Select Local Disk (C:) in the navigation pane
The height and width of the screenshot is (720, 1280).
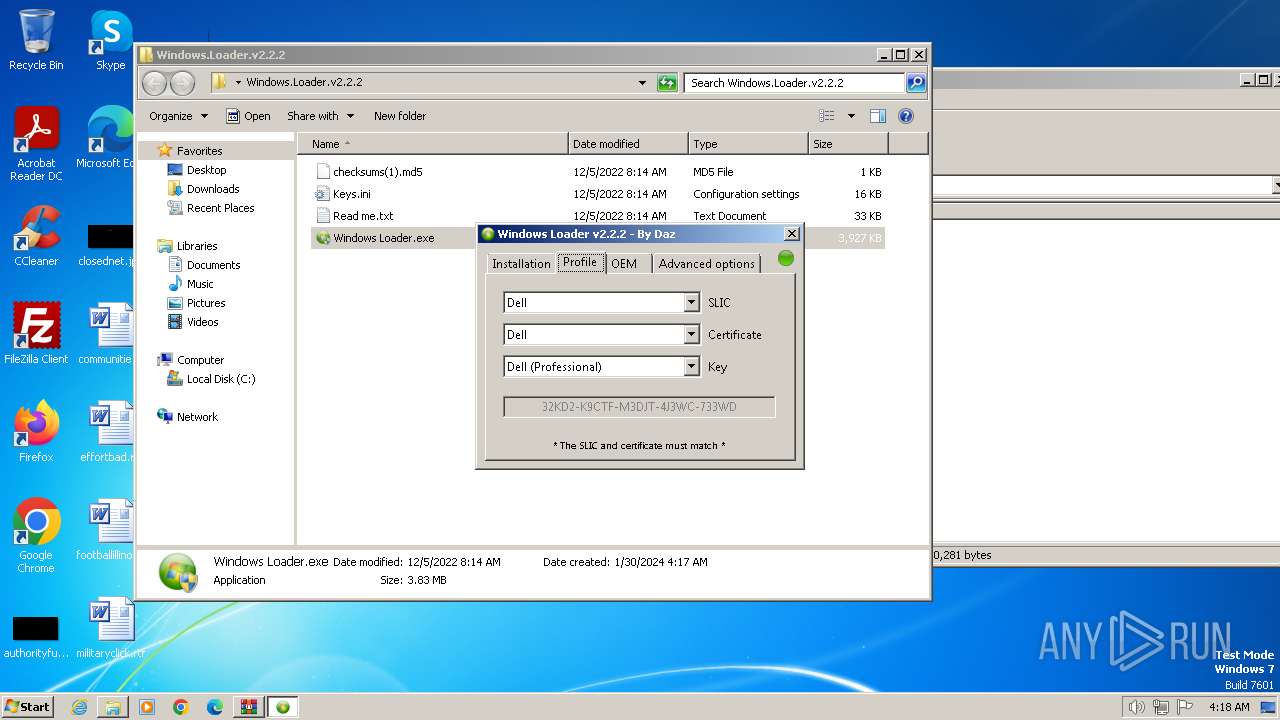(221, 379)
